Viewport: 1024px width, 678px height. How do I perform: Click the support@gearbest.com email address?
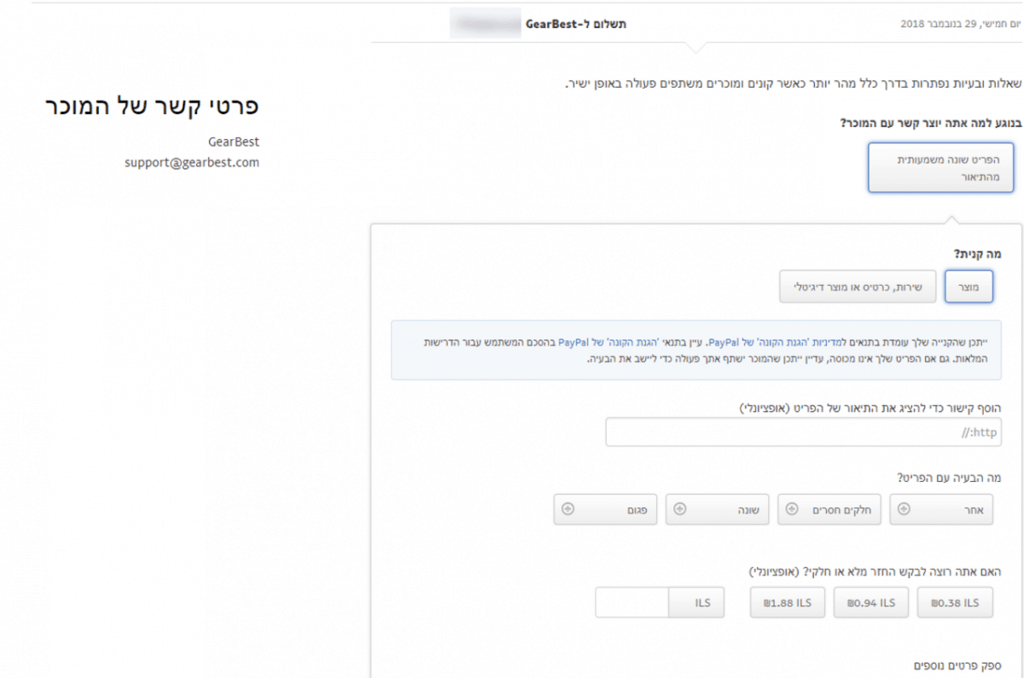[x=192, y=161]
